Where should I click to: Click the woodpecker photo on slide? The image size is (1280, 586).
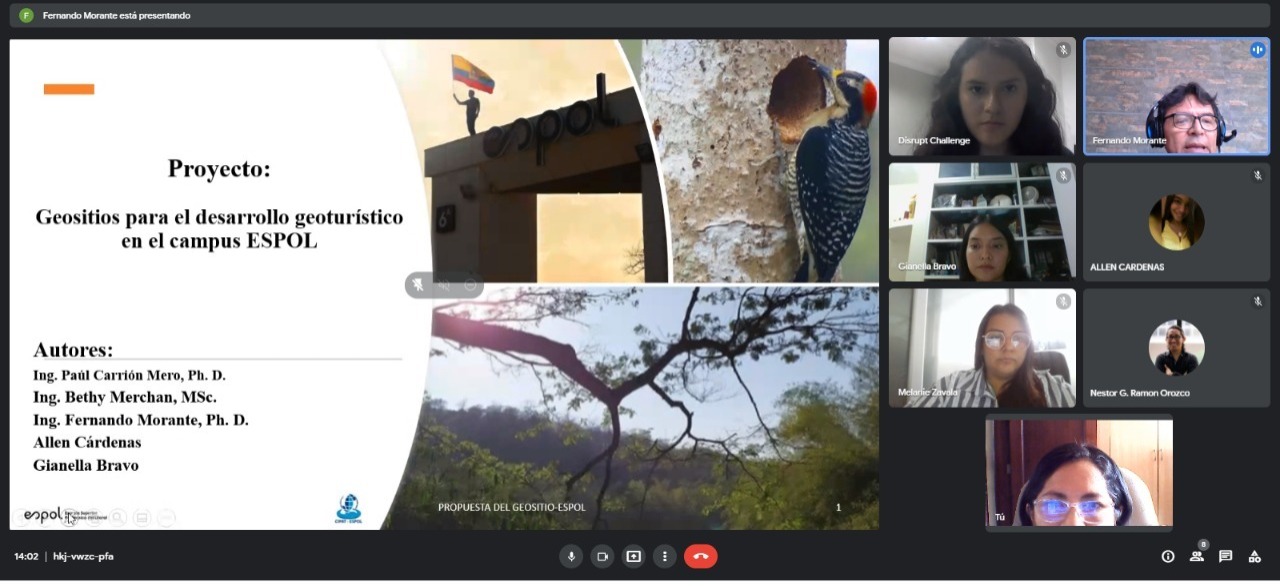tap(761, 160)
